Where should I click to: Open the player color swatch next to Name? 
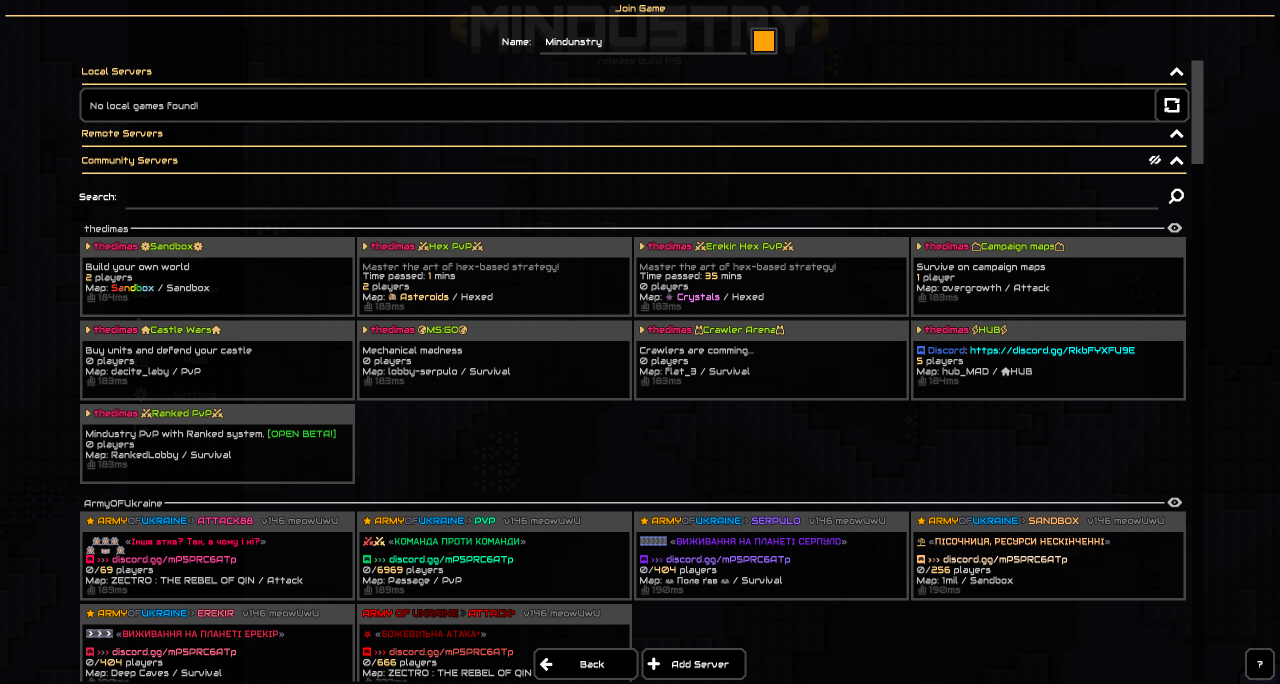[763, 41]
